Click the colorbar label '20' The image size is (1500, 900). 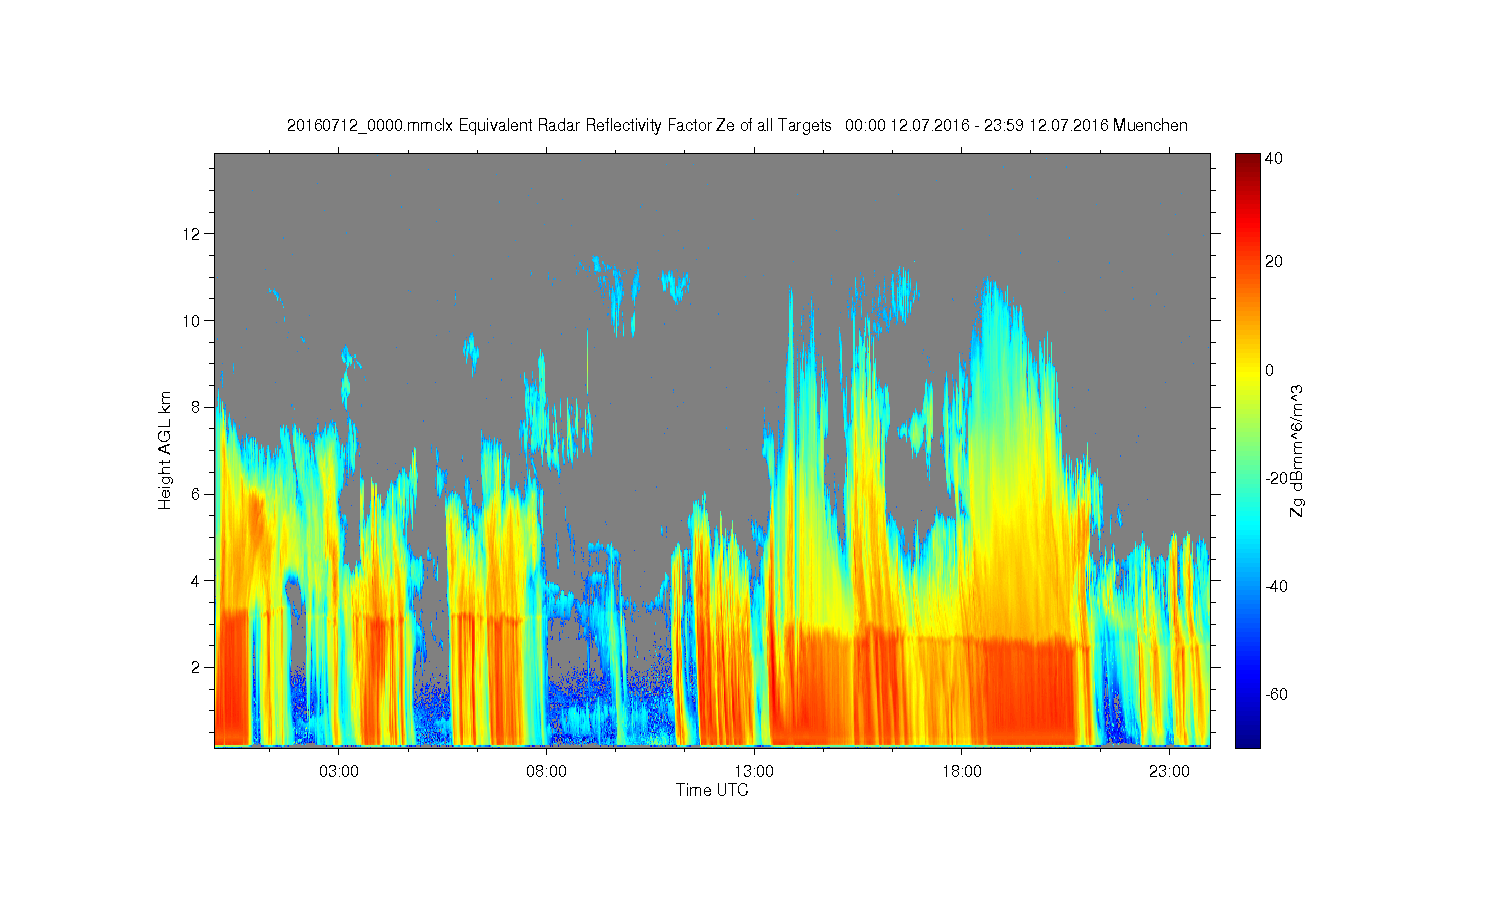1274,262
